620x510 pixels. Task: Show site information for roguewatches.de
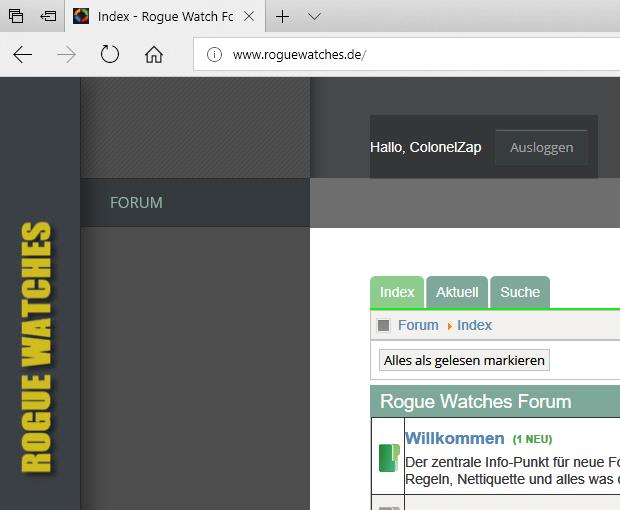(x=214, y=55)
